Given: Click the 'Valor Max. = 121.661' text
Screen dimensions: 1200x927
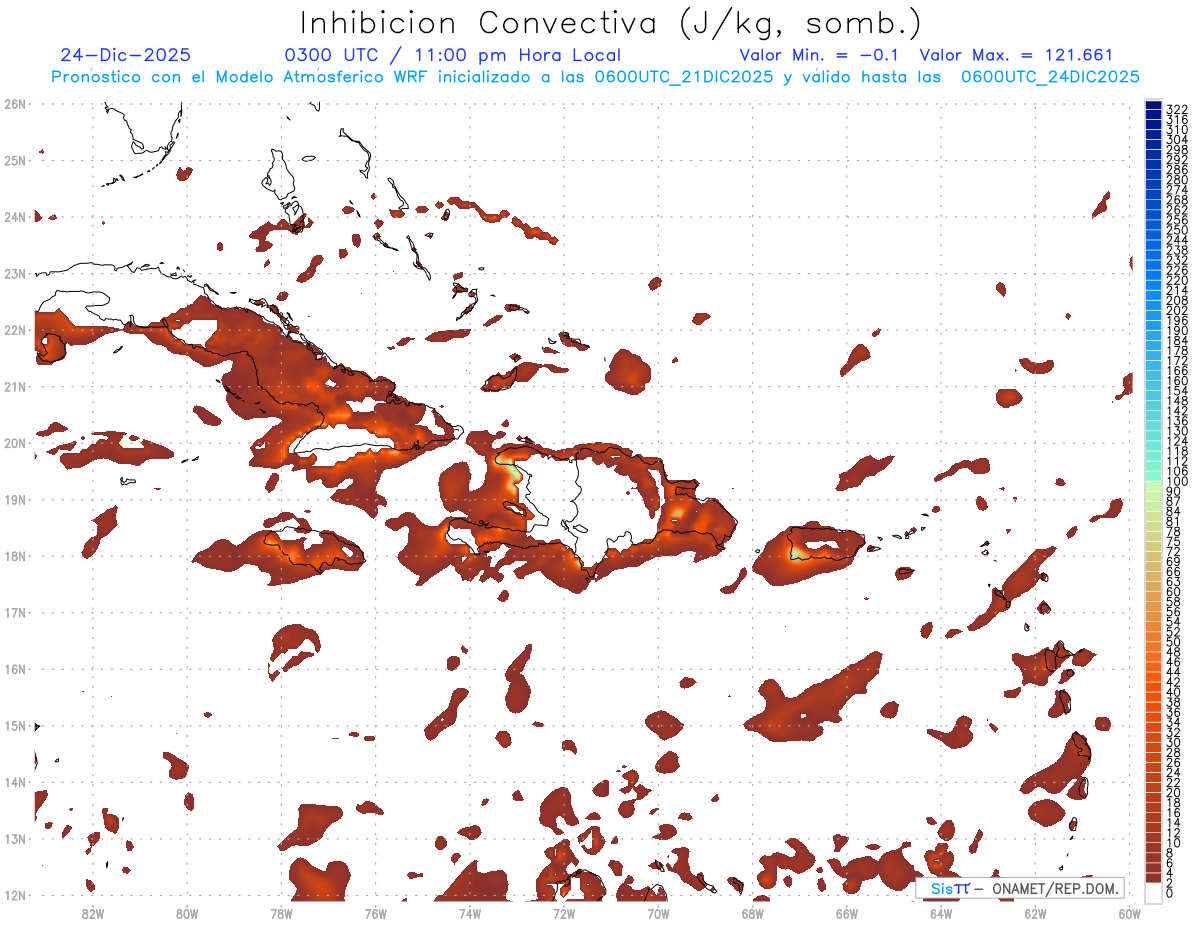Looking at the screenshot, I should tap(1015, 55).
